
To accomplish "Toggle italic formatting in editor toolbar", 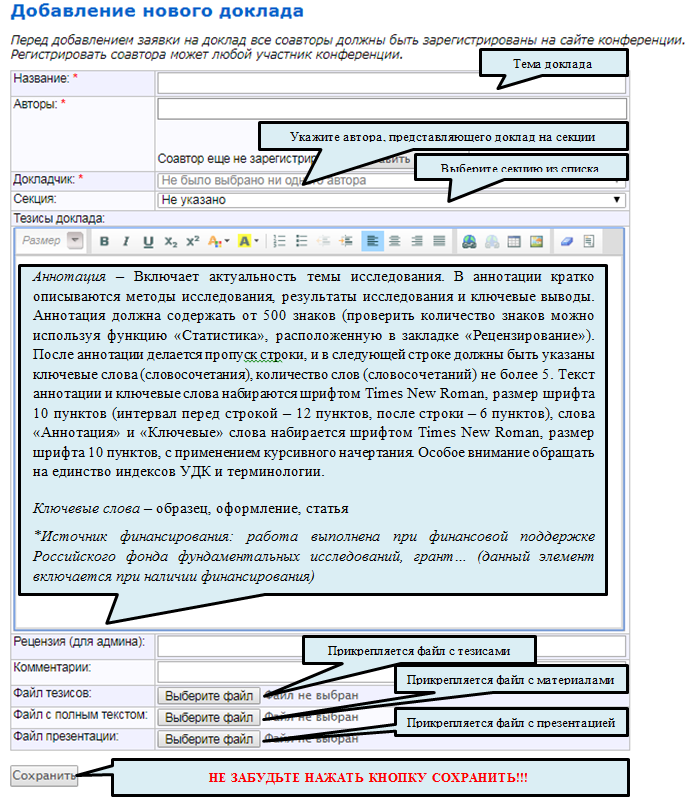I will (126, 241).
